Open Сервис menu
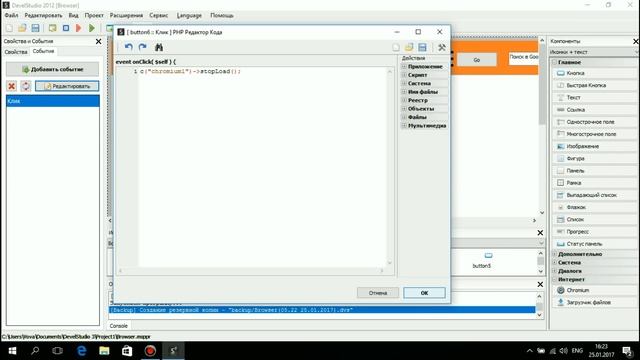 [x=158, y=15]
